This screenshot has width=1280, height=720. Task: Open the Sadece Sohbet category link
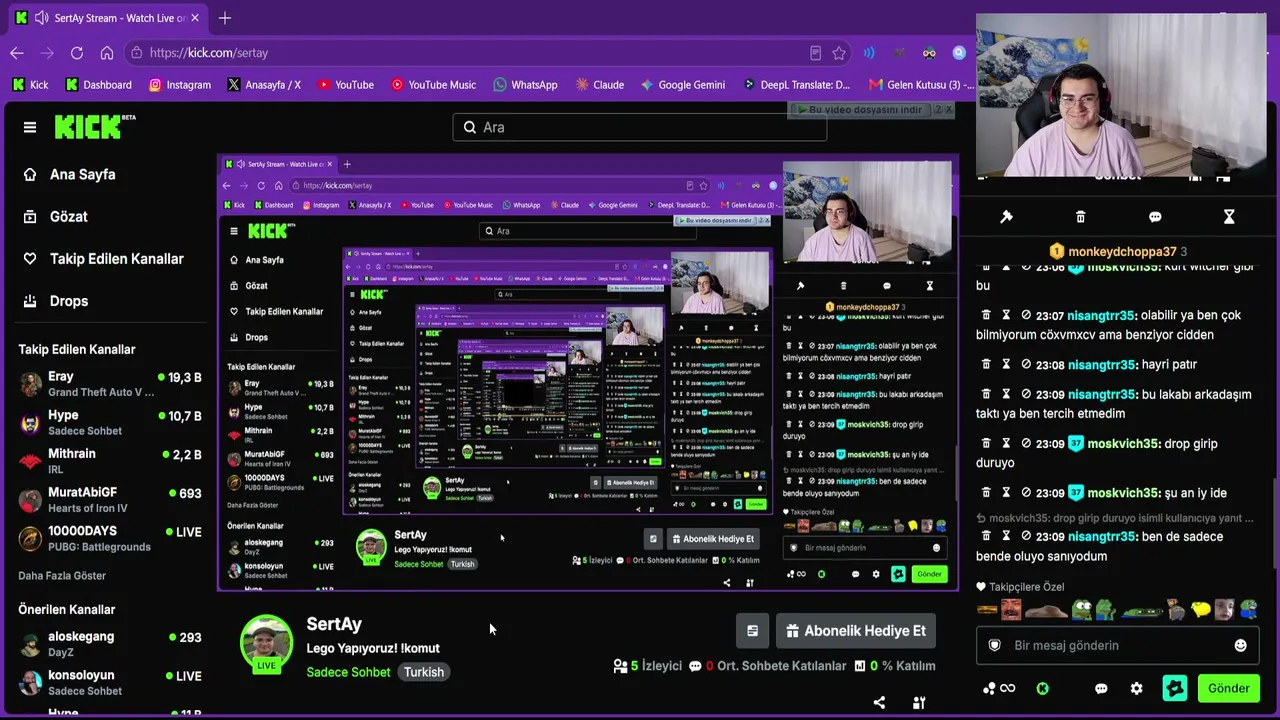(348, 672)
